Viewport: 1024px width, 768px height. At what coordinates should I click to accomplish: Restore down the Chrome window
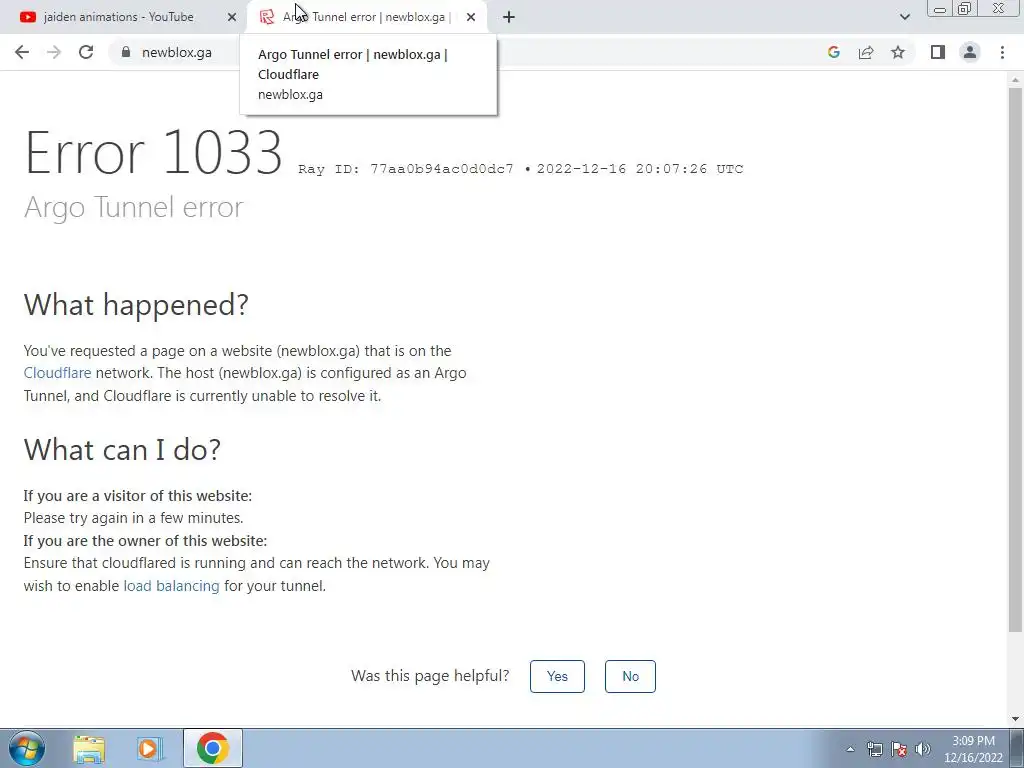point(965,9)
